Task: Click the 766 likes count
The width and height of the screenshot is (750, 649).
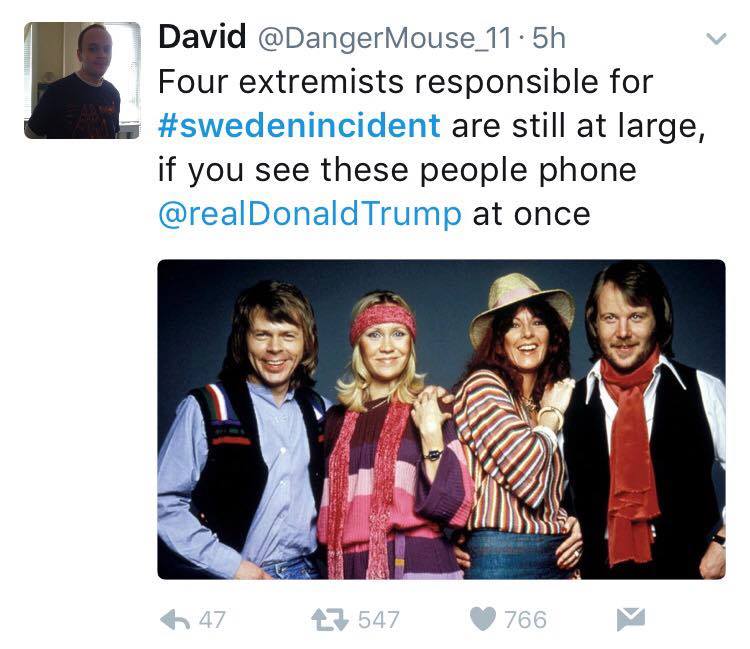Action: [526, 620]
